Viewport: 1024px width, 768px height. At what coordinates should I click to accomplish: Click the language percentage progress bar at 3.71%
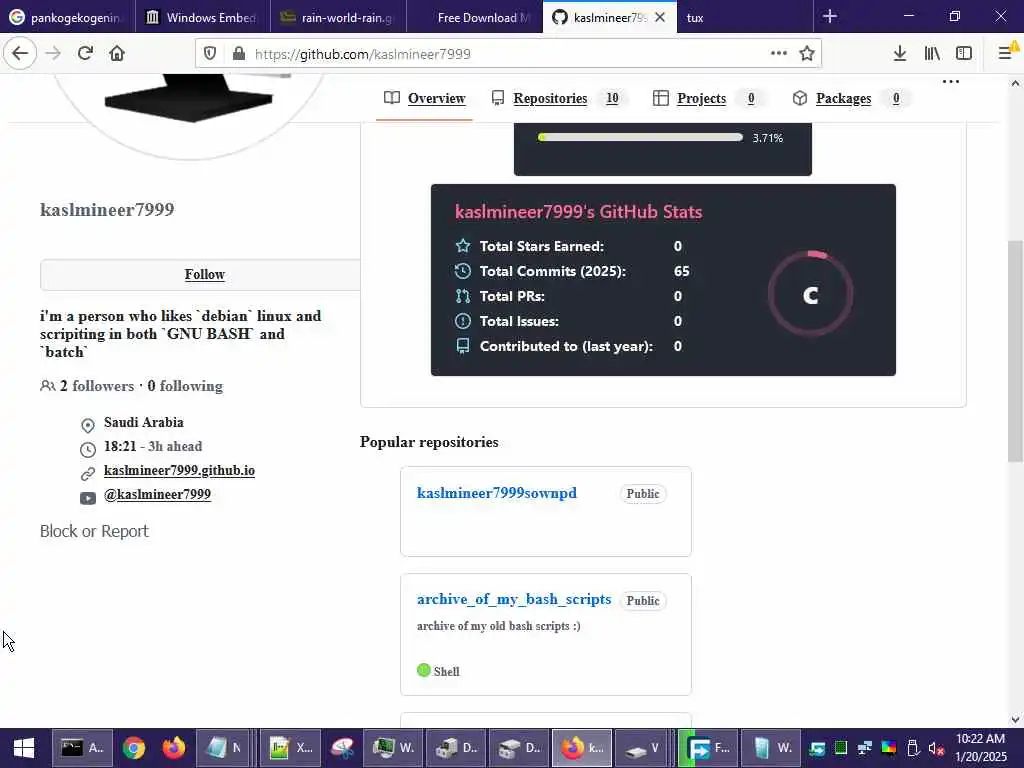tap(640, 137)
